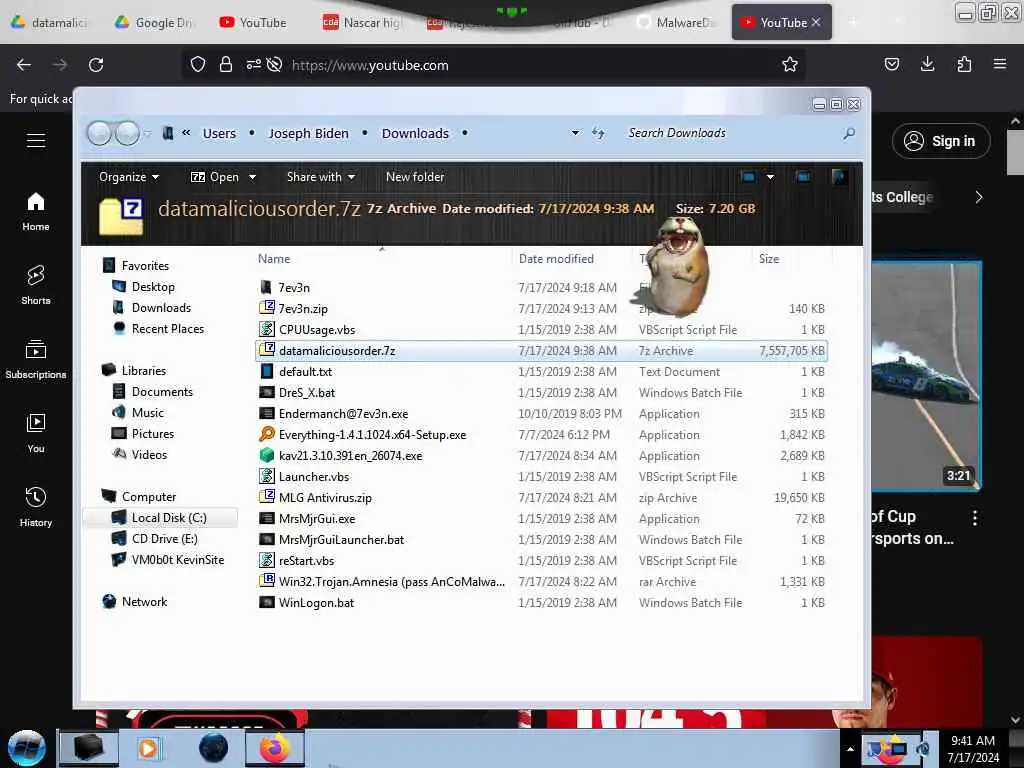Click New folder in Explorer toolbar

(415, 177)
